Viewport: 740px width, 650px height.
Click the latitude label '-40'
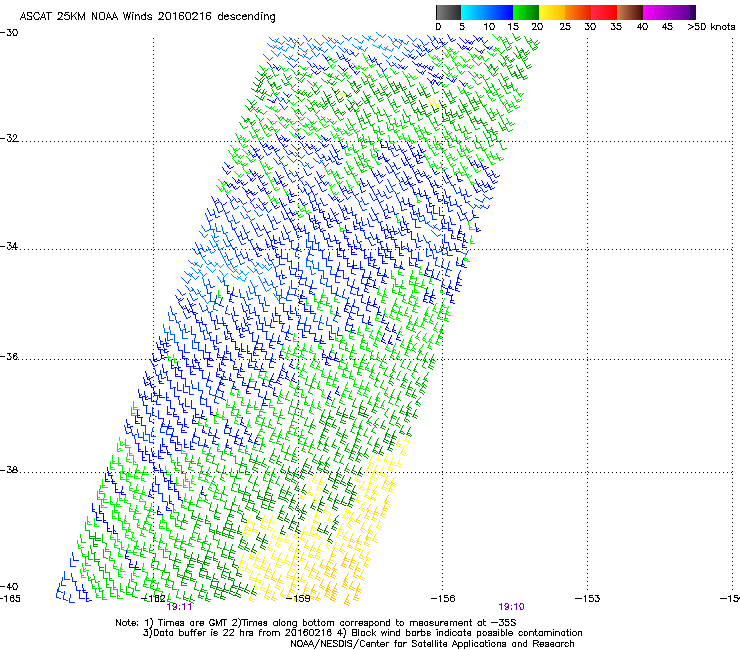(x=9, y=587)
